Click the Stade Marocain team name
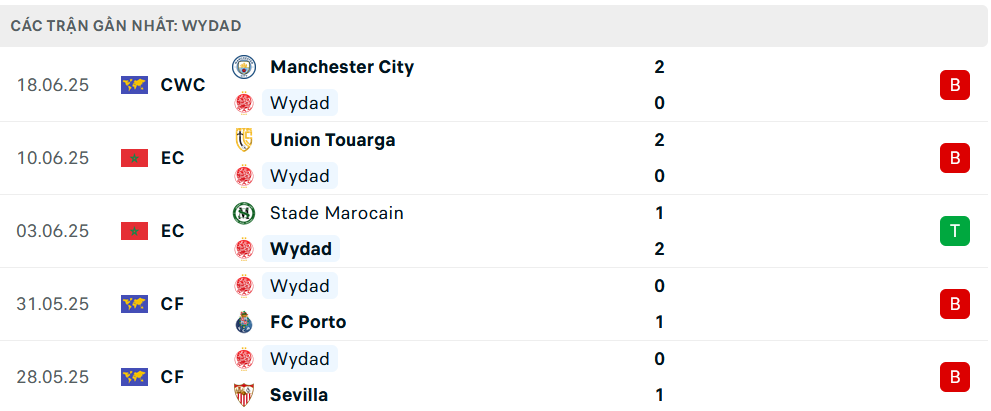The image size is (991, 411). click(x=337, y=213)
